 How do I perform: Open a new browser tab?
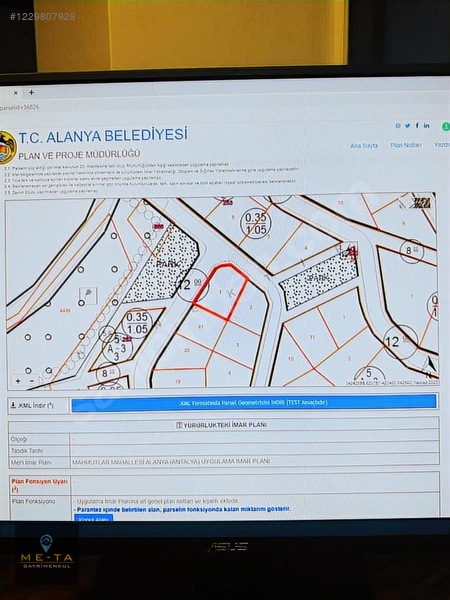[31, 93]
